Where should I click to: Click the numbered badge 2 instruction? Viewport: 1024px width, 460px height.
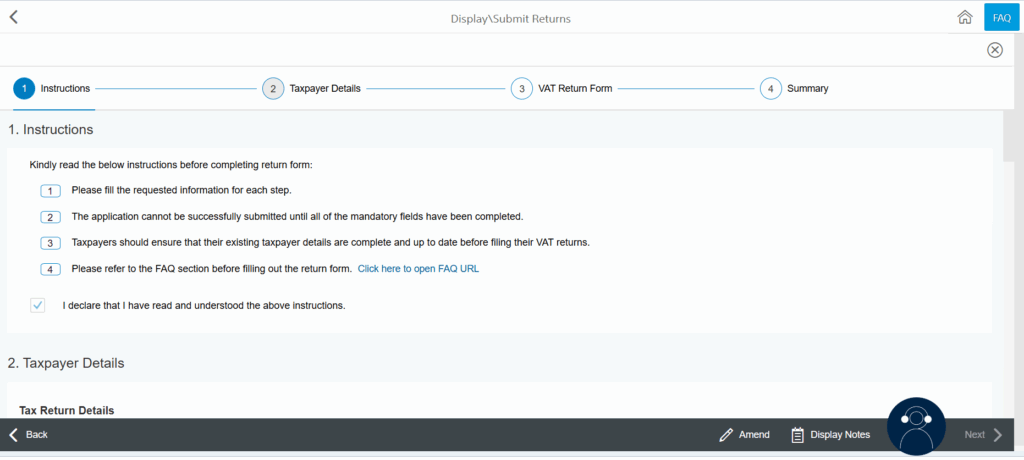coord(50,217)
